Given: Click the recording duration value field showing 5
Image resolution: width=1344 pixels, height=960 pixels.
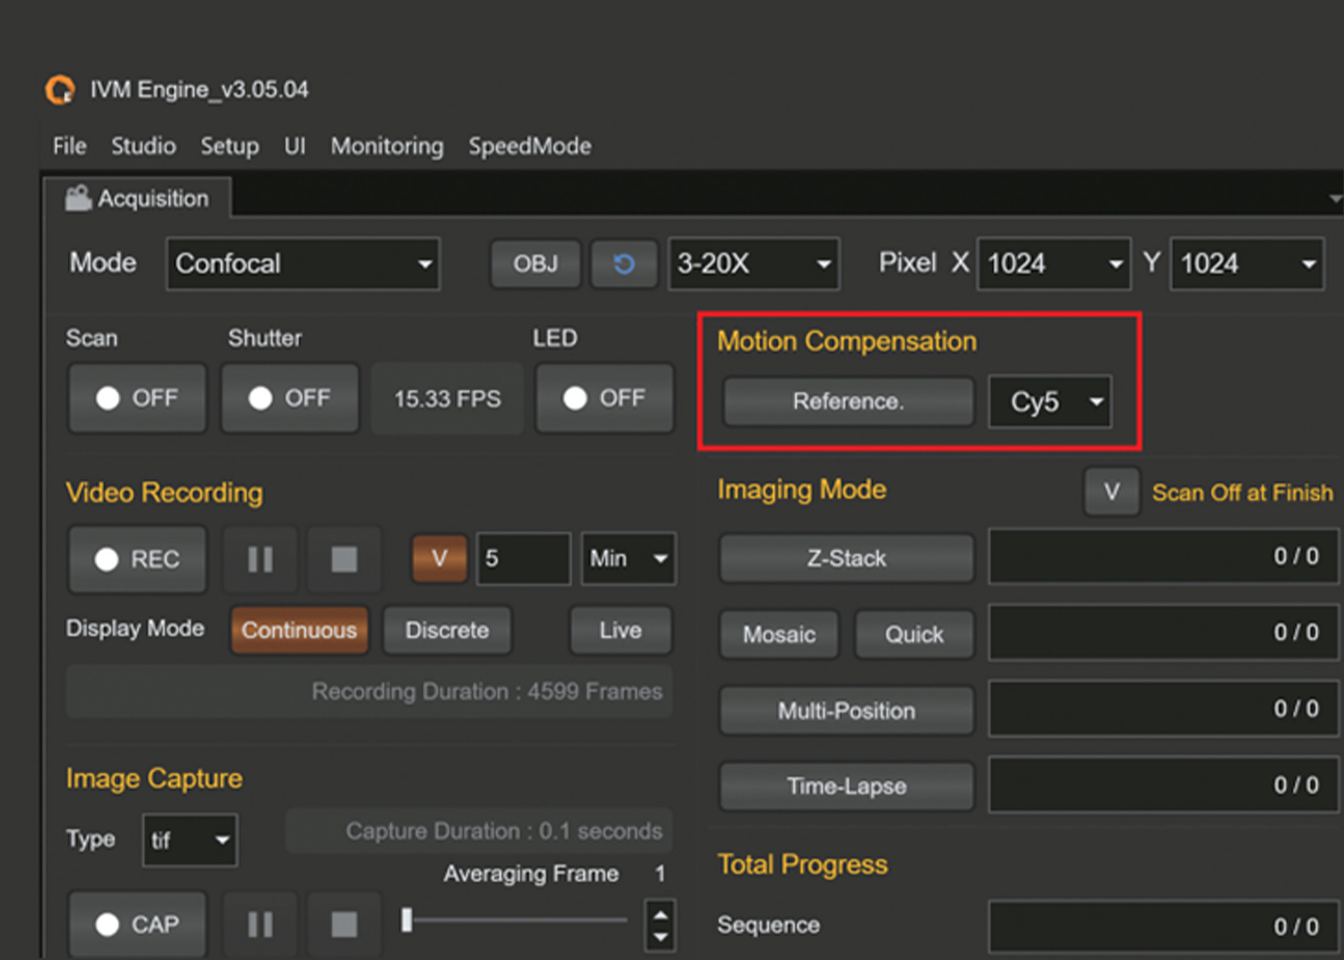Looking at the screenshot, I should (x=524, y=559).
